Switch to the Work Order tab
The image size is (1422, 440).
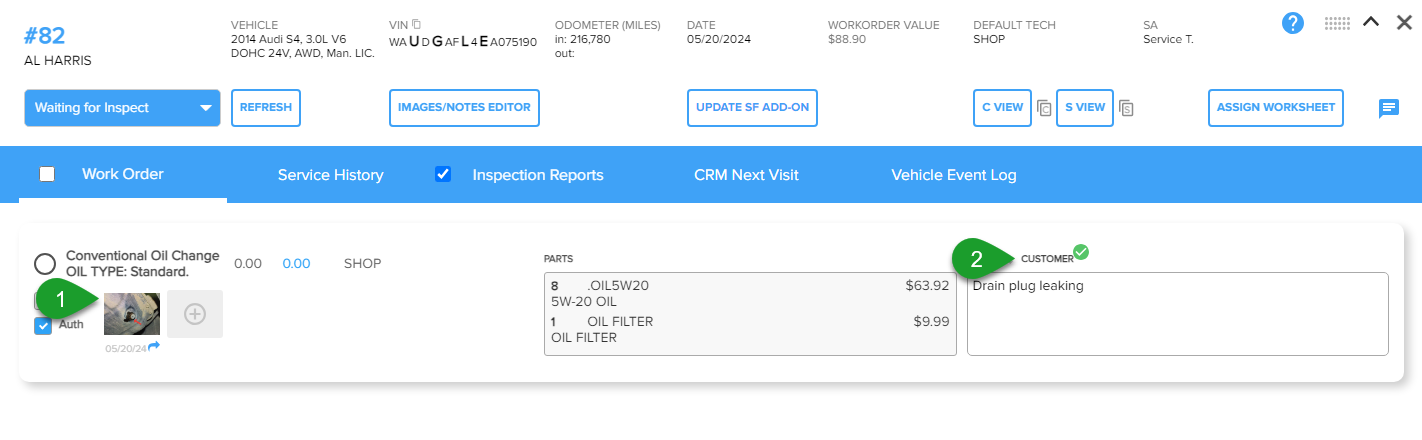click(x=123, y=174)
